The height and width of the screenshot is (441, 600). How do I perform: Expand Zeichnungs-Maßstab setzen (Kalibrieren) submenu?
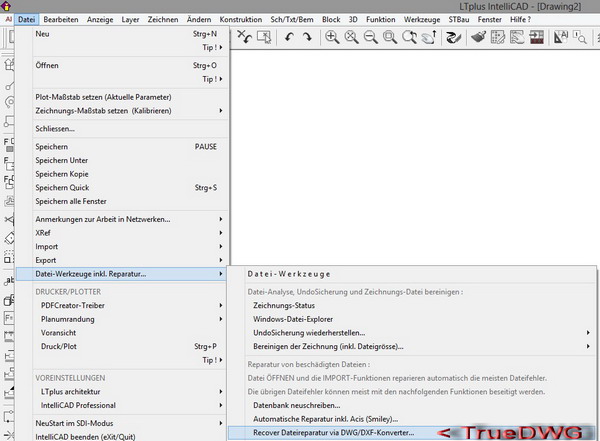[221, 111]
